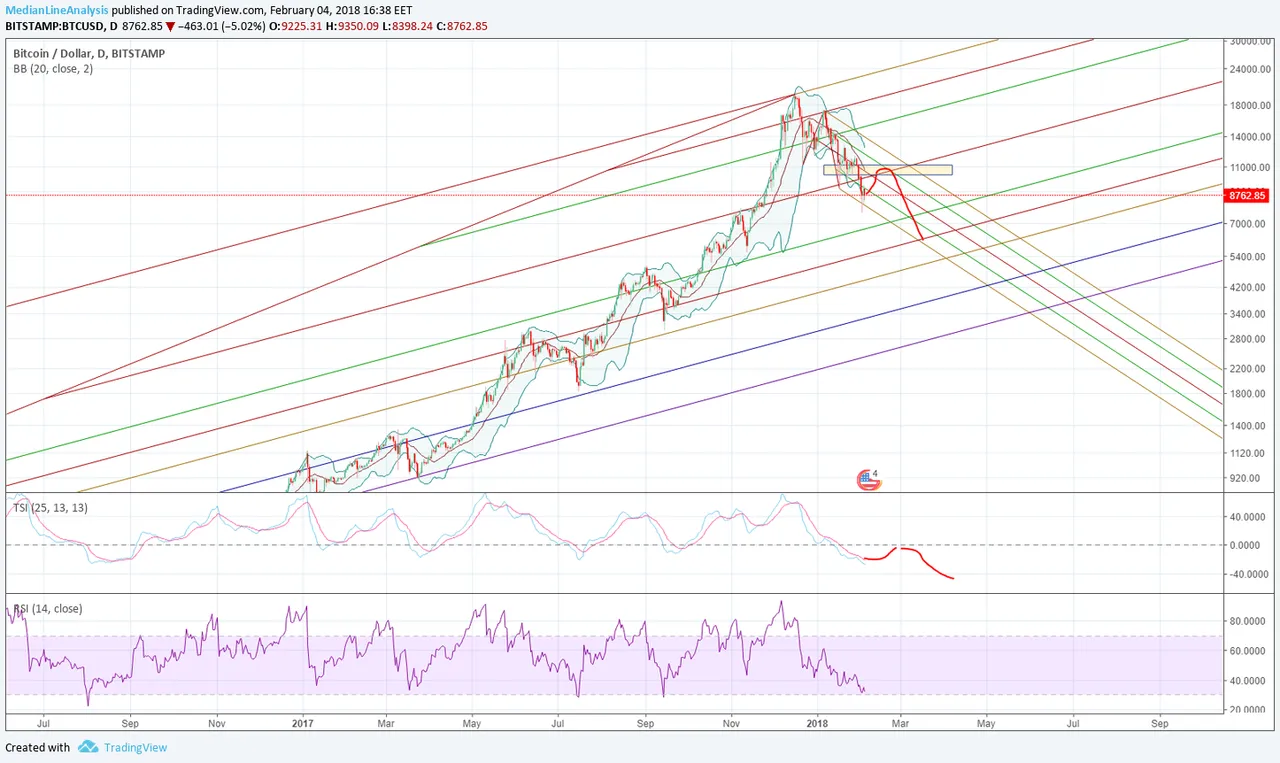Select the TSI (25, 13, 13) indicator label
This screenshot has height=763, width=1280.
point(50,509)
